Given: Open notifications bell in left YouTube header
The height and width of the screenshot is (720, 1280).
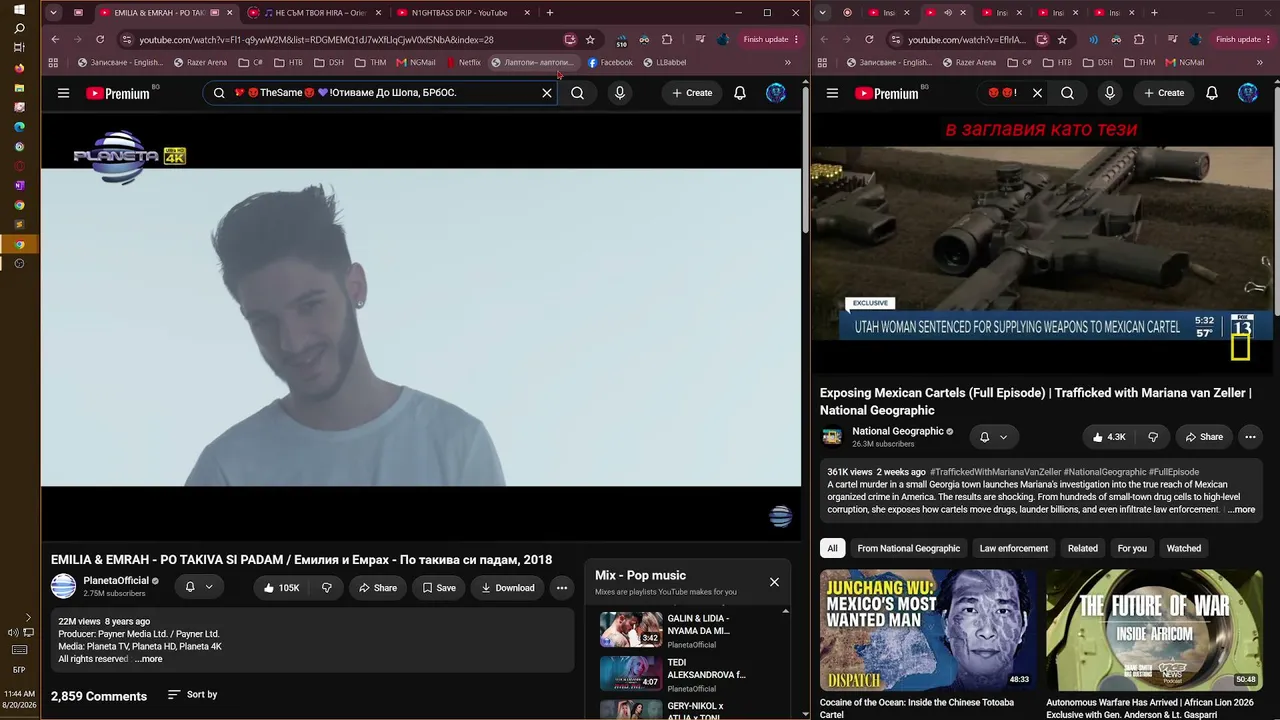Looking at the screenshot, I should tap(740, 93).
